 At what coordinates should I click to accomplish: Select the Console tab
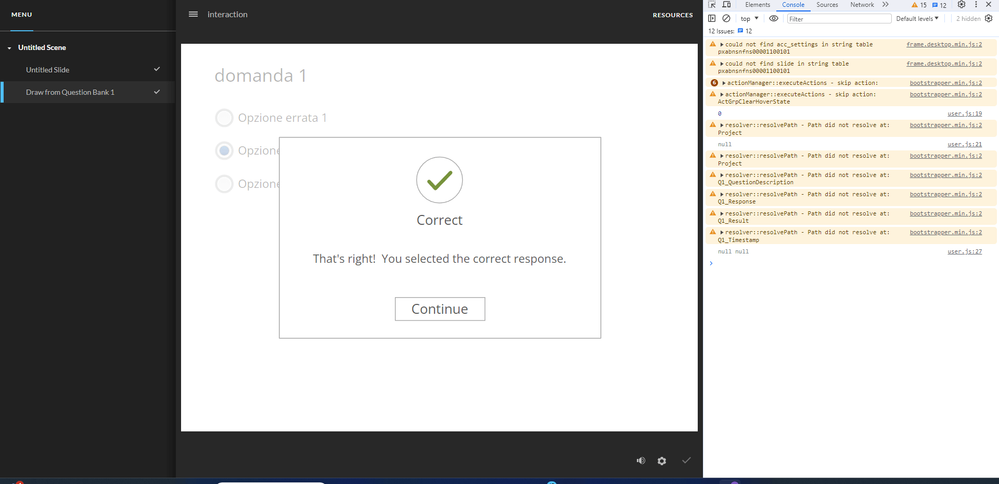(x=793, y=4)
